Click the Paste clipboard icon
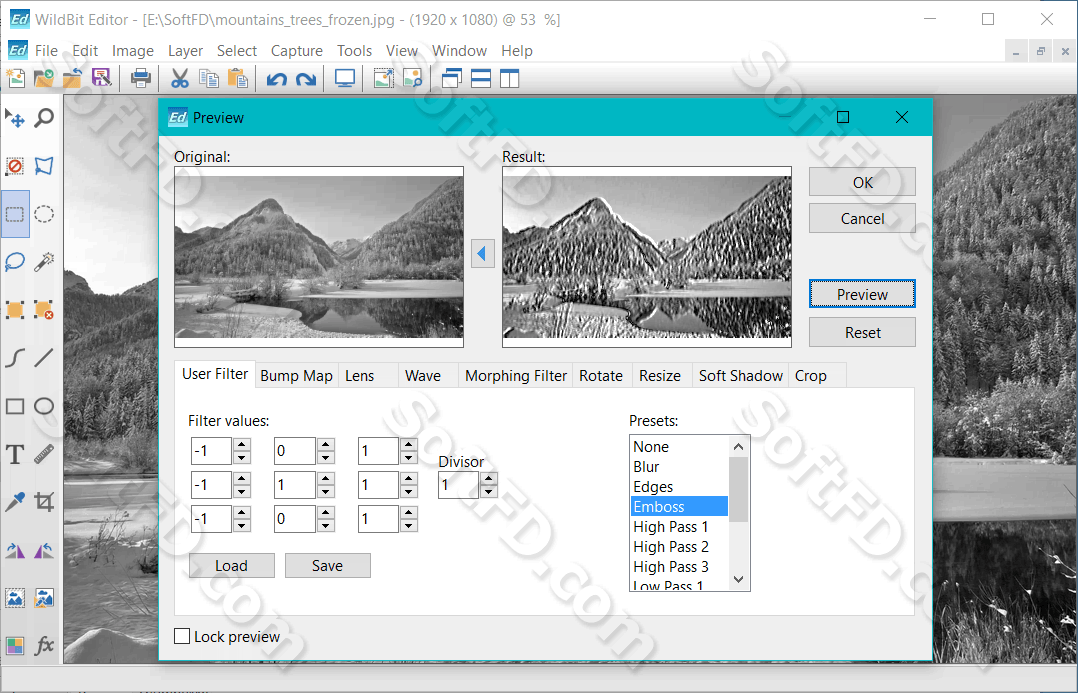Viewport: 1078px width, 693px height. (238, 78)
